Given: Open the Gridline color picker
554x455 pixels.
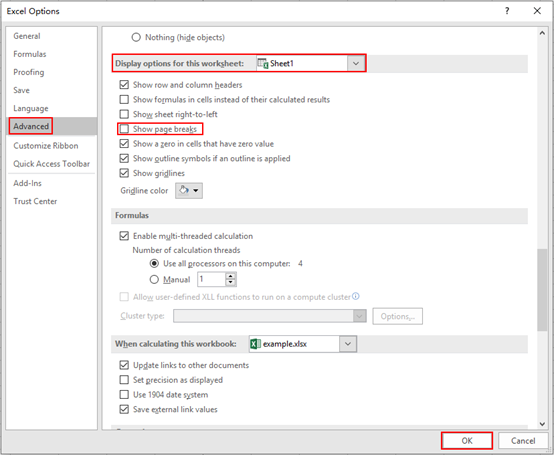Looking at the screenshot, I should 189,191.
